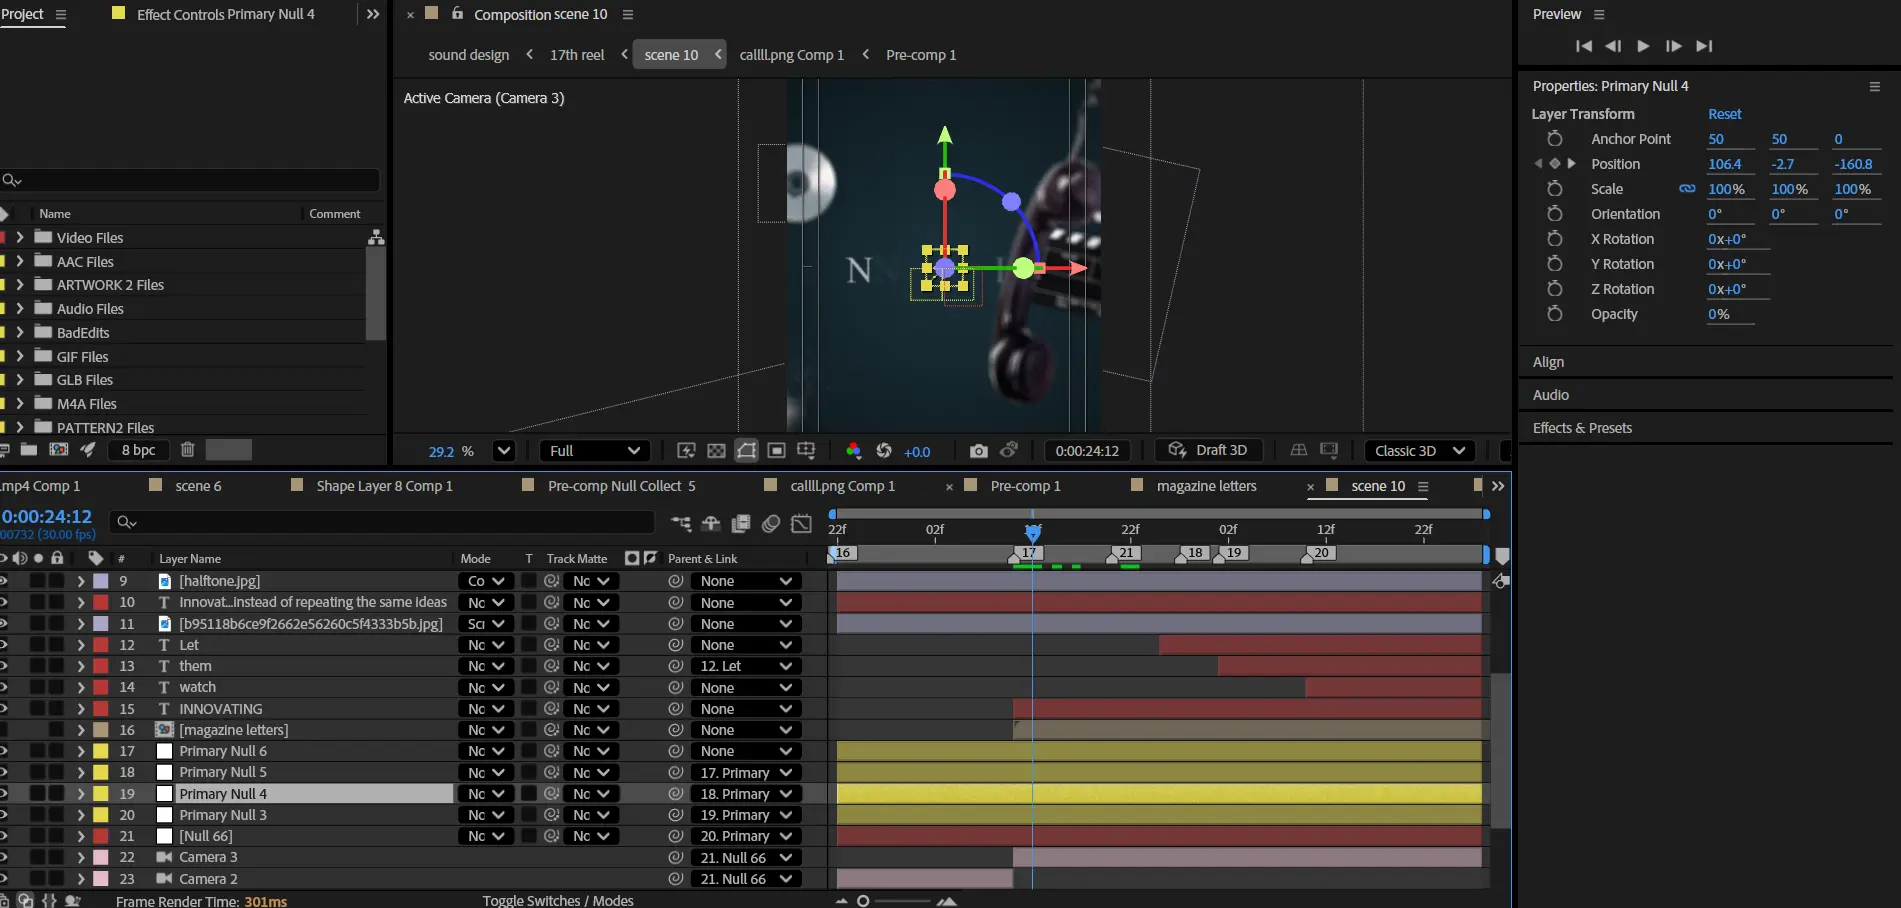This screenshot has height=908, width=1901.
Task: Click Reset in Layer Transform
Action: click(x=1724, y=114)
